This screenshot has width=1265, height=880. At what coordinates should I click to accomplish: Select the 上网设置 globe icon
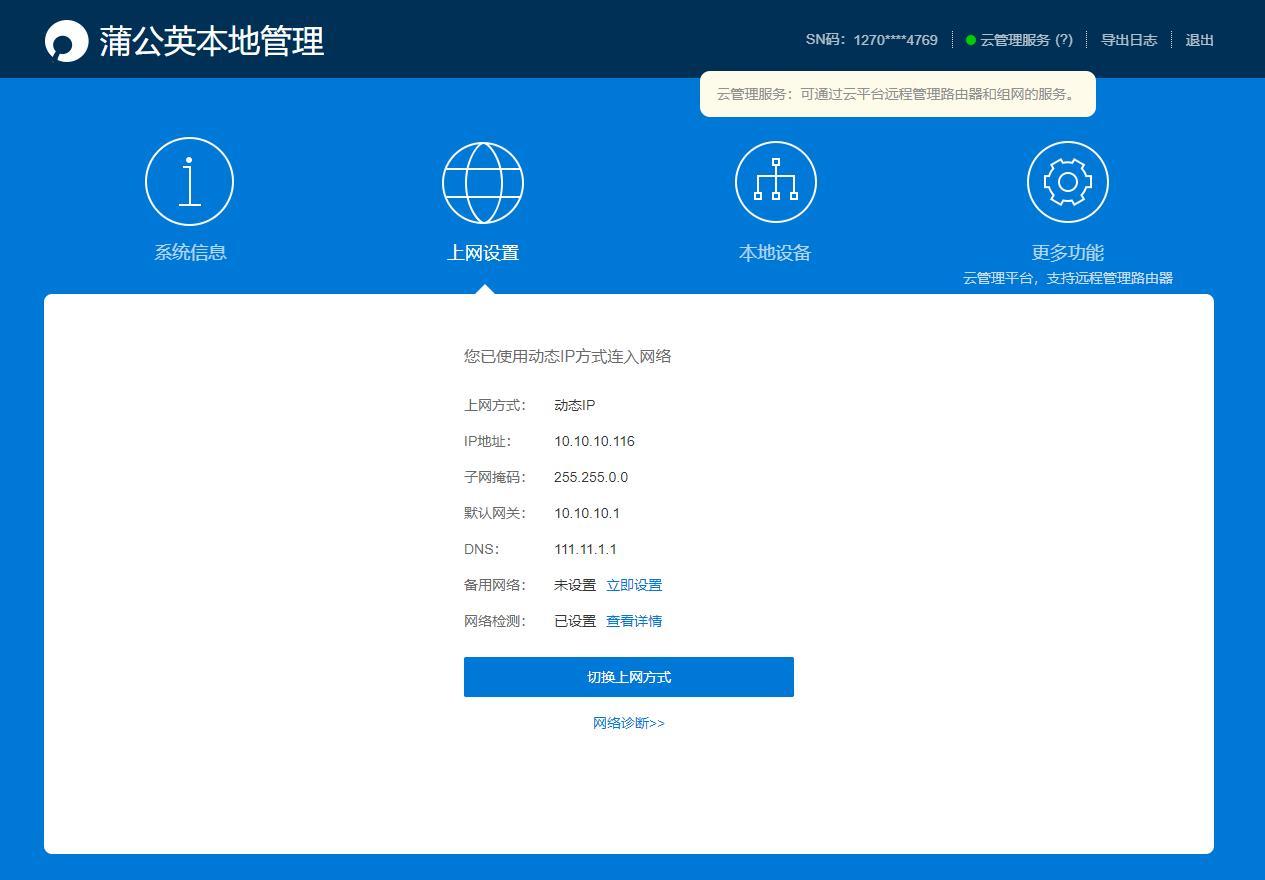(x=483, y=183)
